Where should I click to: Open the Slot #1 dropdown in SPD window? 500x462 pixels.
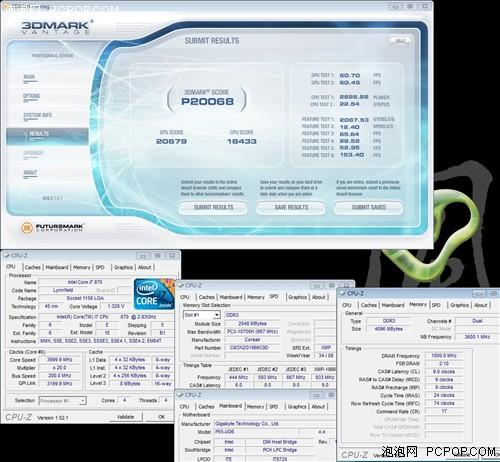point(202,315)
